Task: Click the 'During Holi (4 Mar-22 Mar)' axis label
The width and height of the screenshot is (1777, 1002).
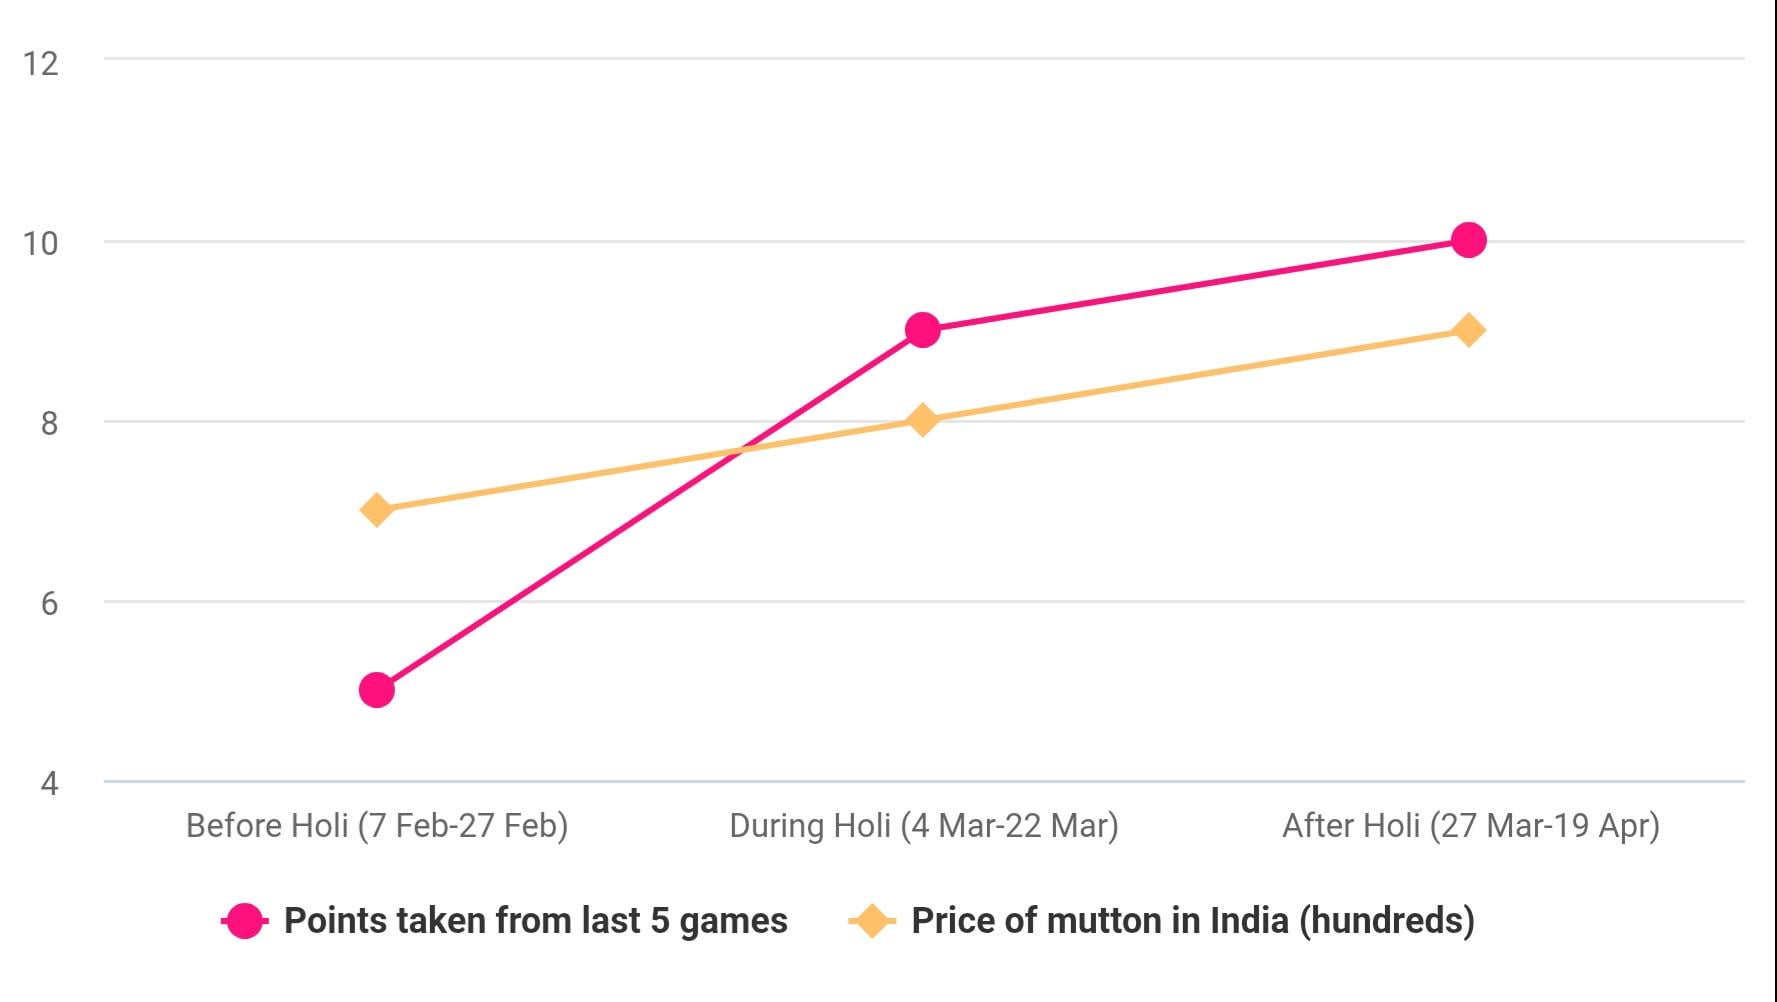Action: pos(923,826)
